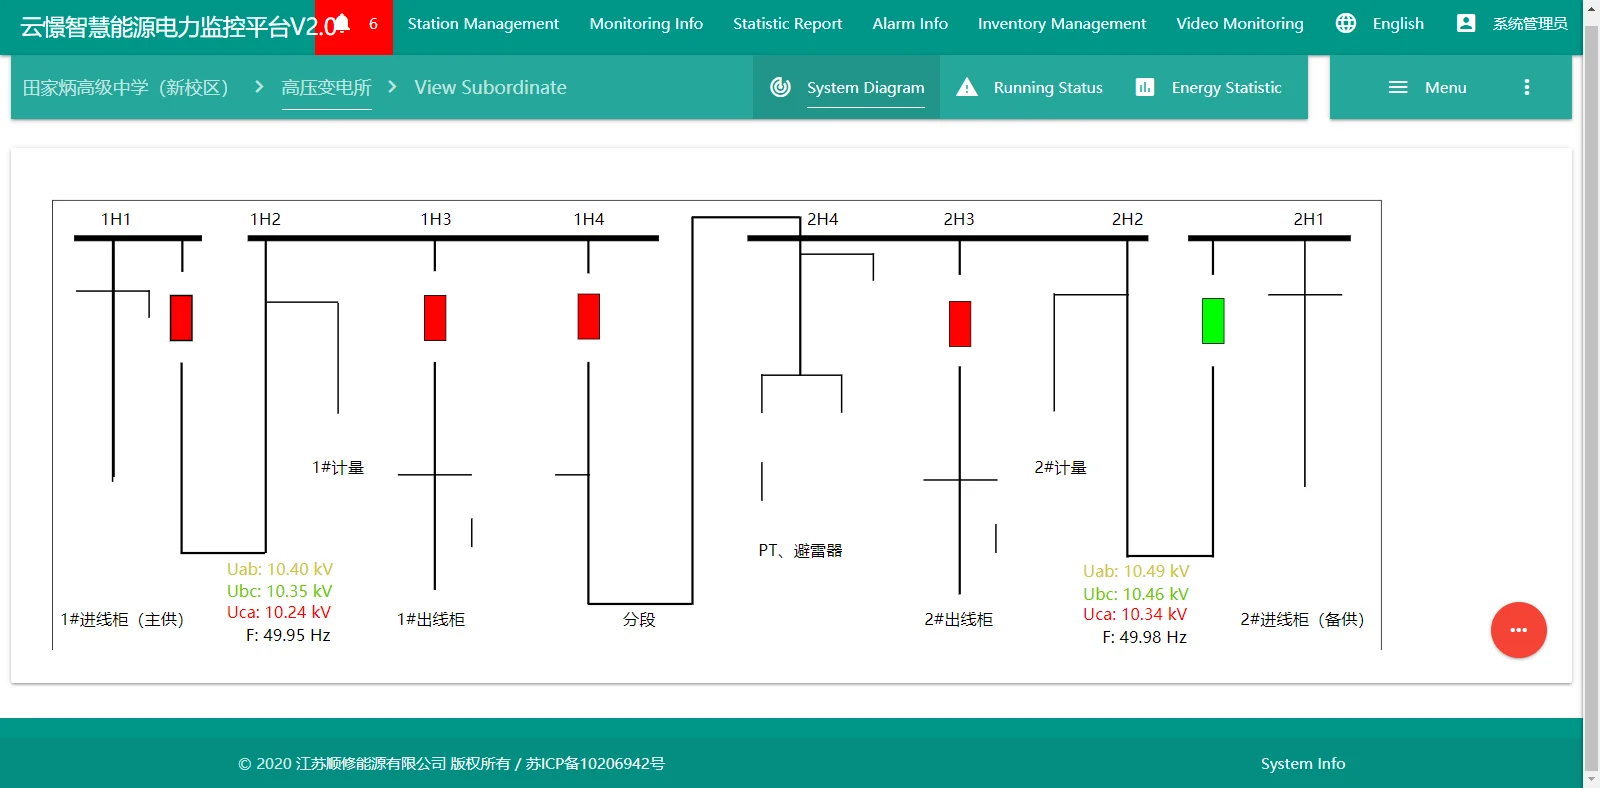Click the 2H3 cabinet label
This screenshot has height=788, width=1600.
click(959, 219)
